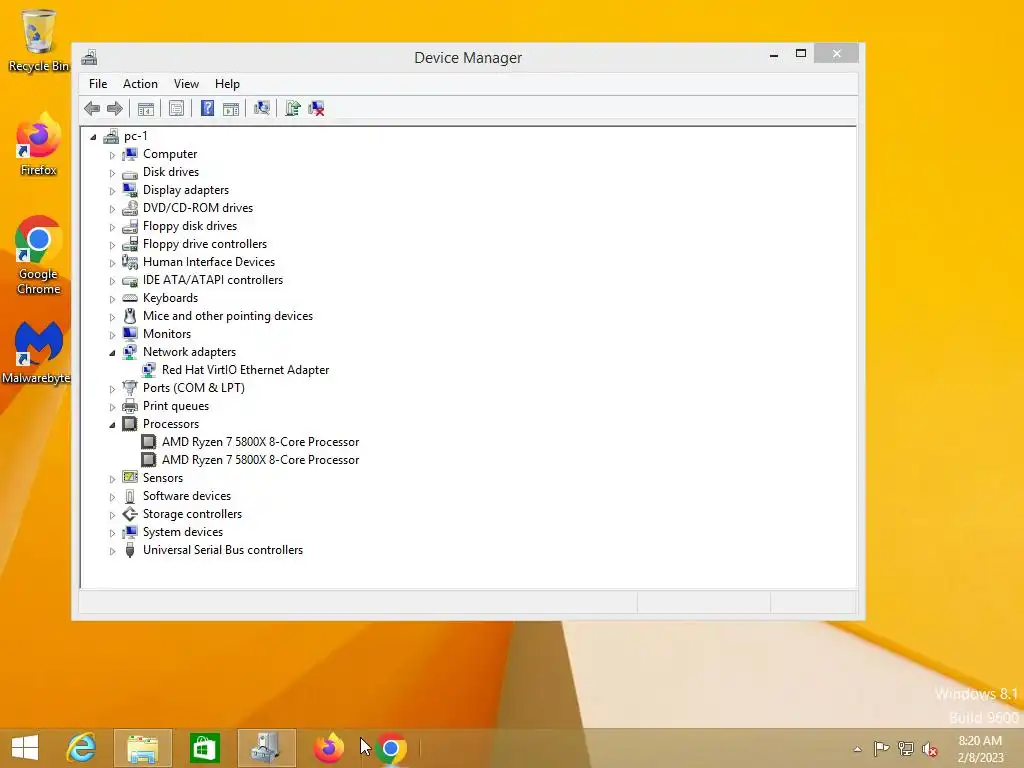Viewport: 1024px width, 768px height.
Task: Click Show/Hide Console Tree toolbar icon
Action: pyautogui.click(x=146, y=108)
